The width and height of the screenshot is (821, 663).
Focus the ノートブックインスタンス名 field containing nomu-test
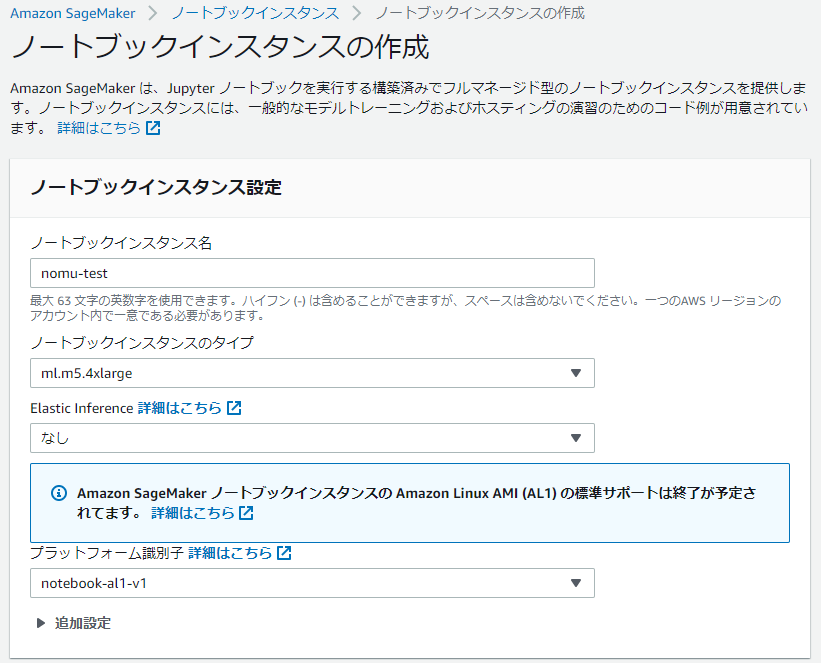[312, 273]
